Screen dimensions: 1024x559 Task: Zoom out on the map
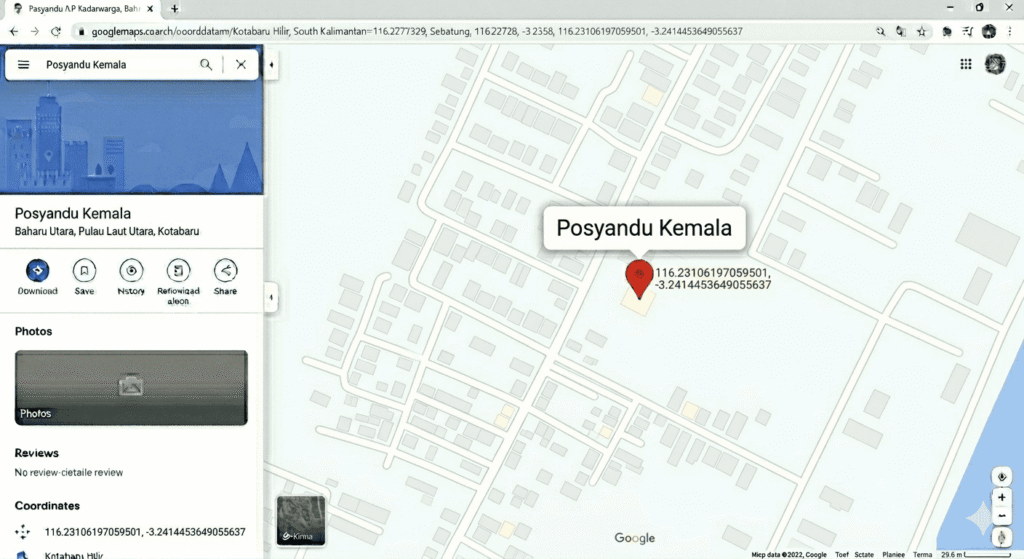click(x=1002, y=518)
